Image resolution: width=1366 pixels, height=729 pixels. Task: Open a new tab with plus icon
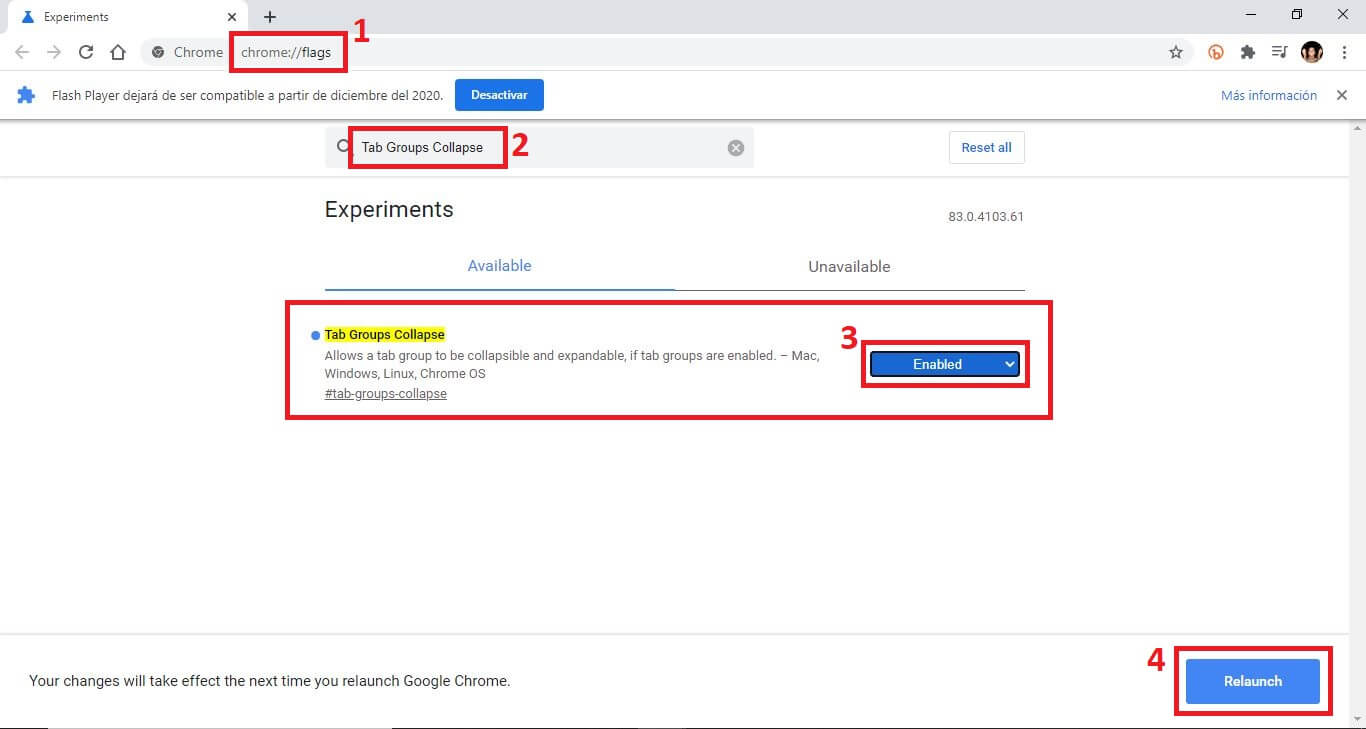tap(270, 17)
